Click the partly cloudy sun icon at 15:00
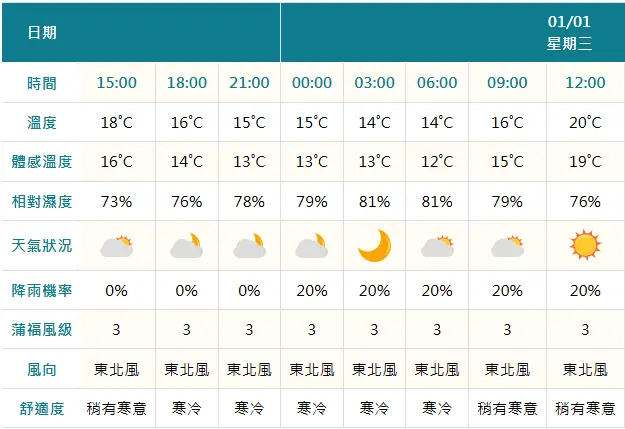625x429 pixels. coord(116,246)
